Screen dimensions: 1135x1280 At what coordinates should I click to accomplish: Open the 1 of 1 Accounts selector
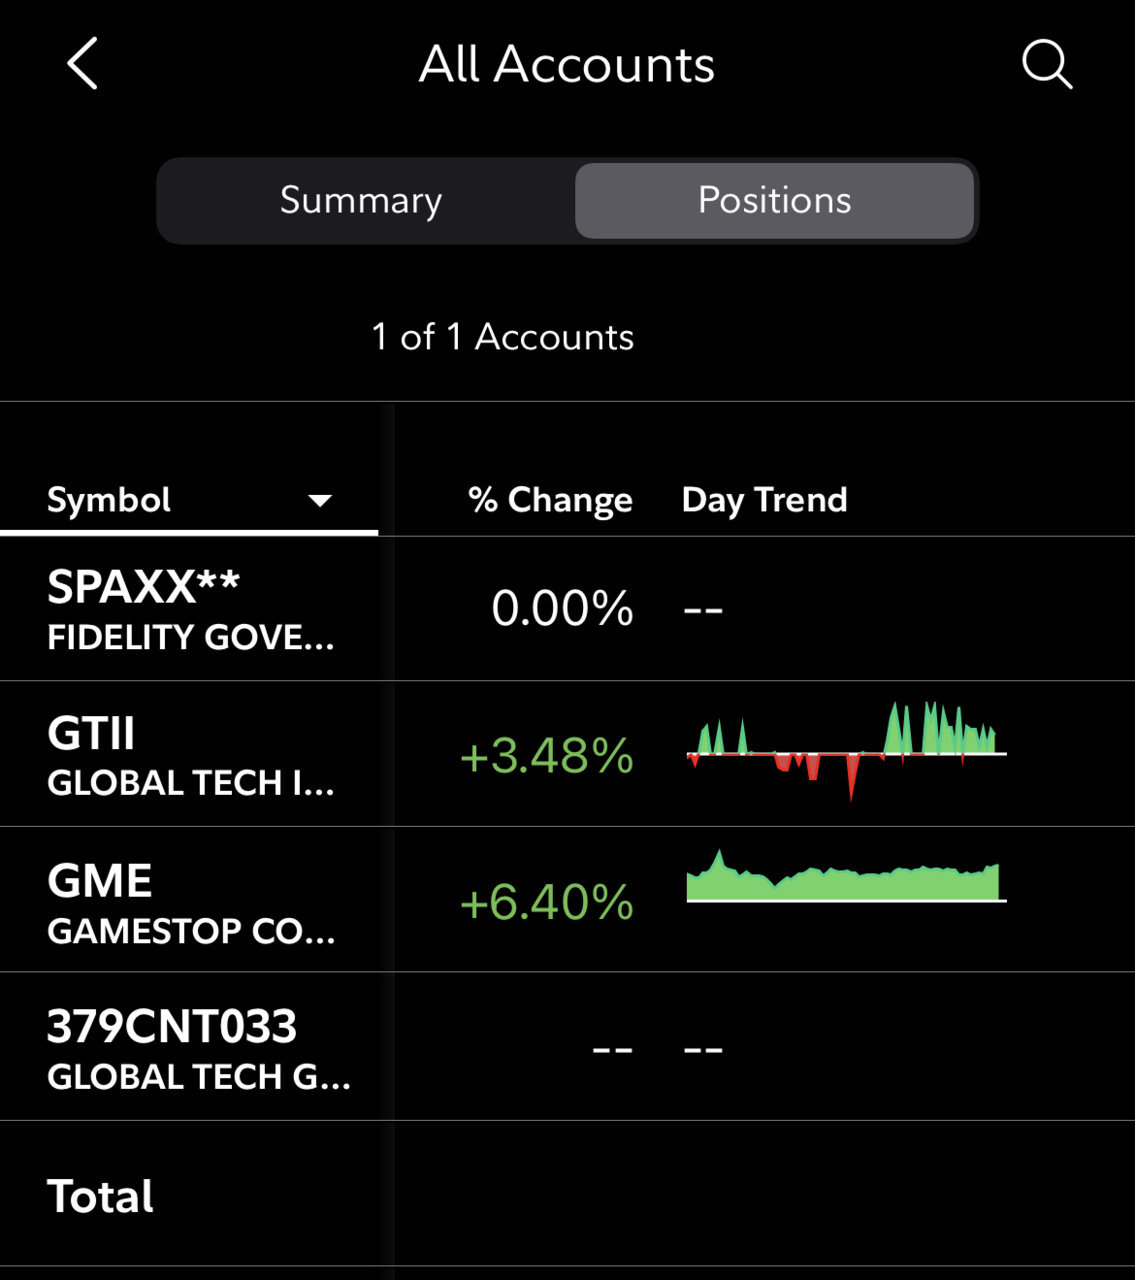pos(502,337)
